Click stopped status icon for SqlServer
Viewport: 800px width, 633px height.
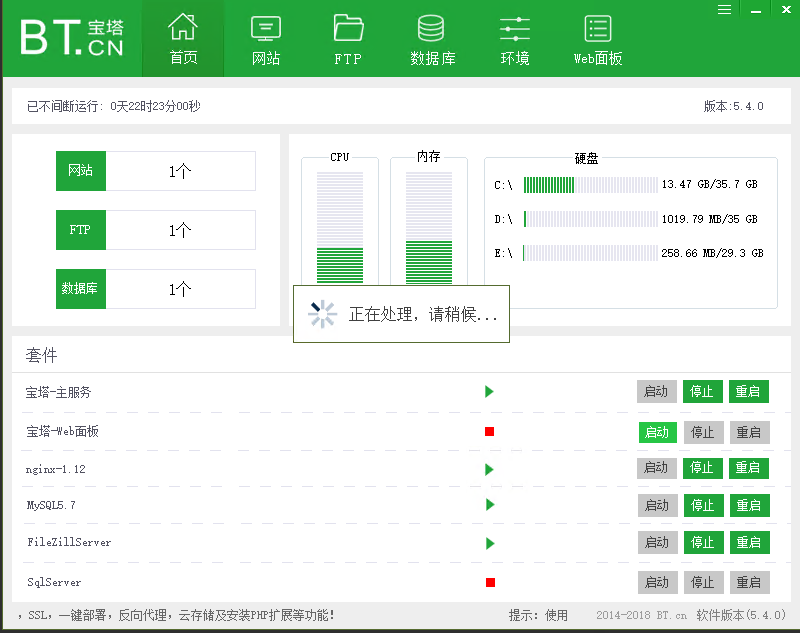(490, 583)
